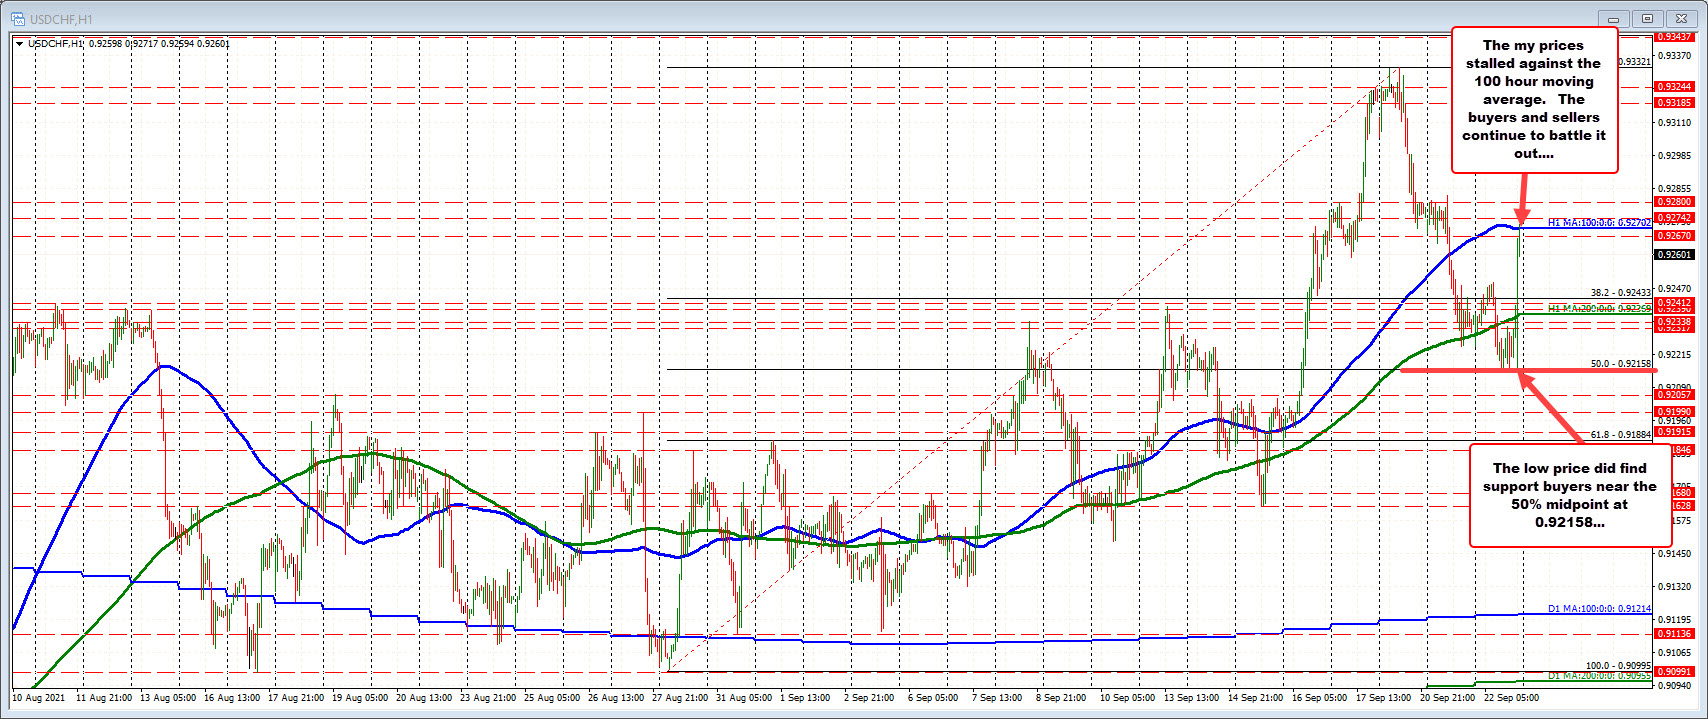Click the '19 Aug 05:00' time axis label

361,697
